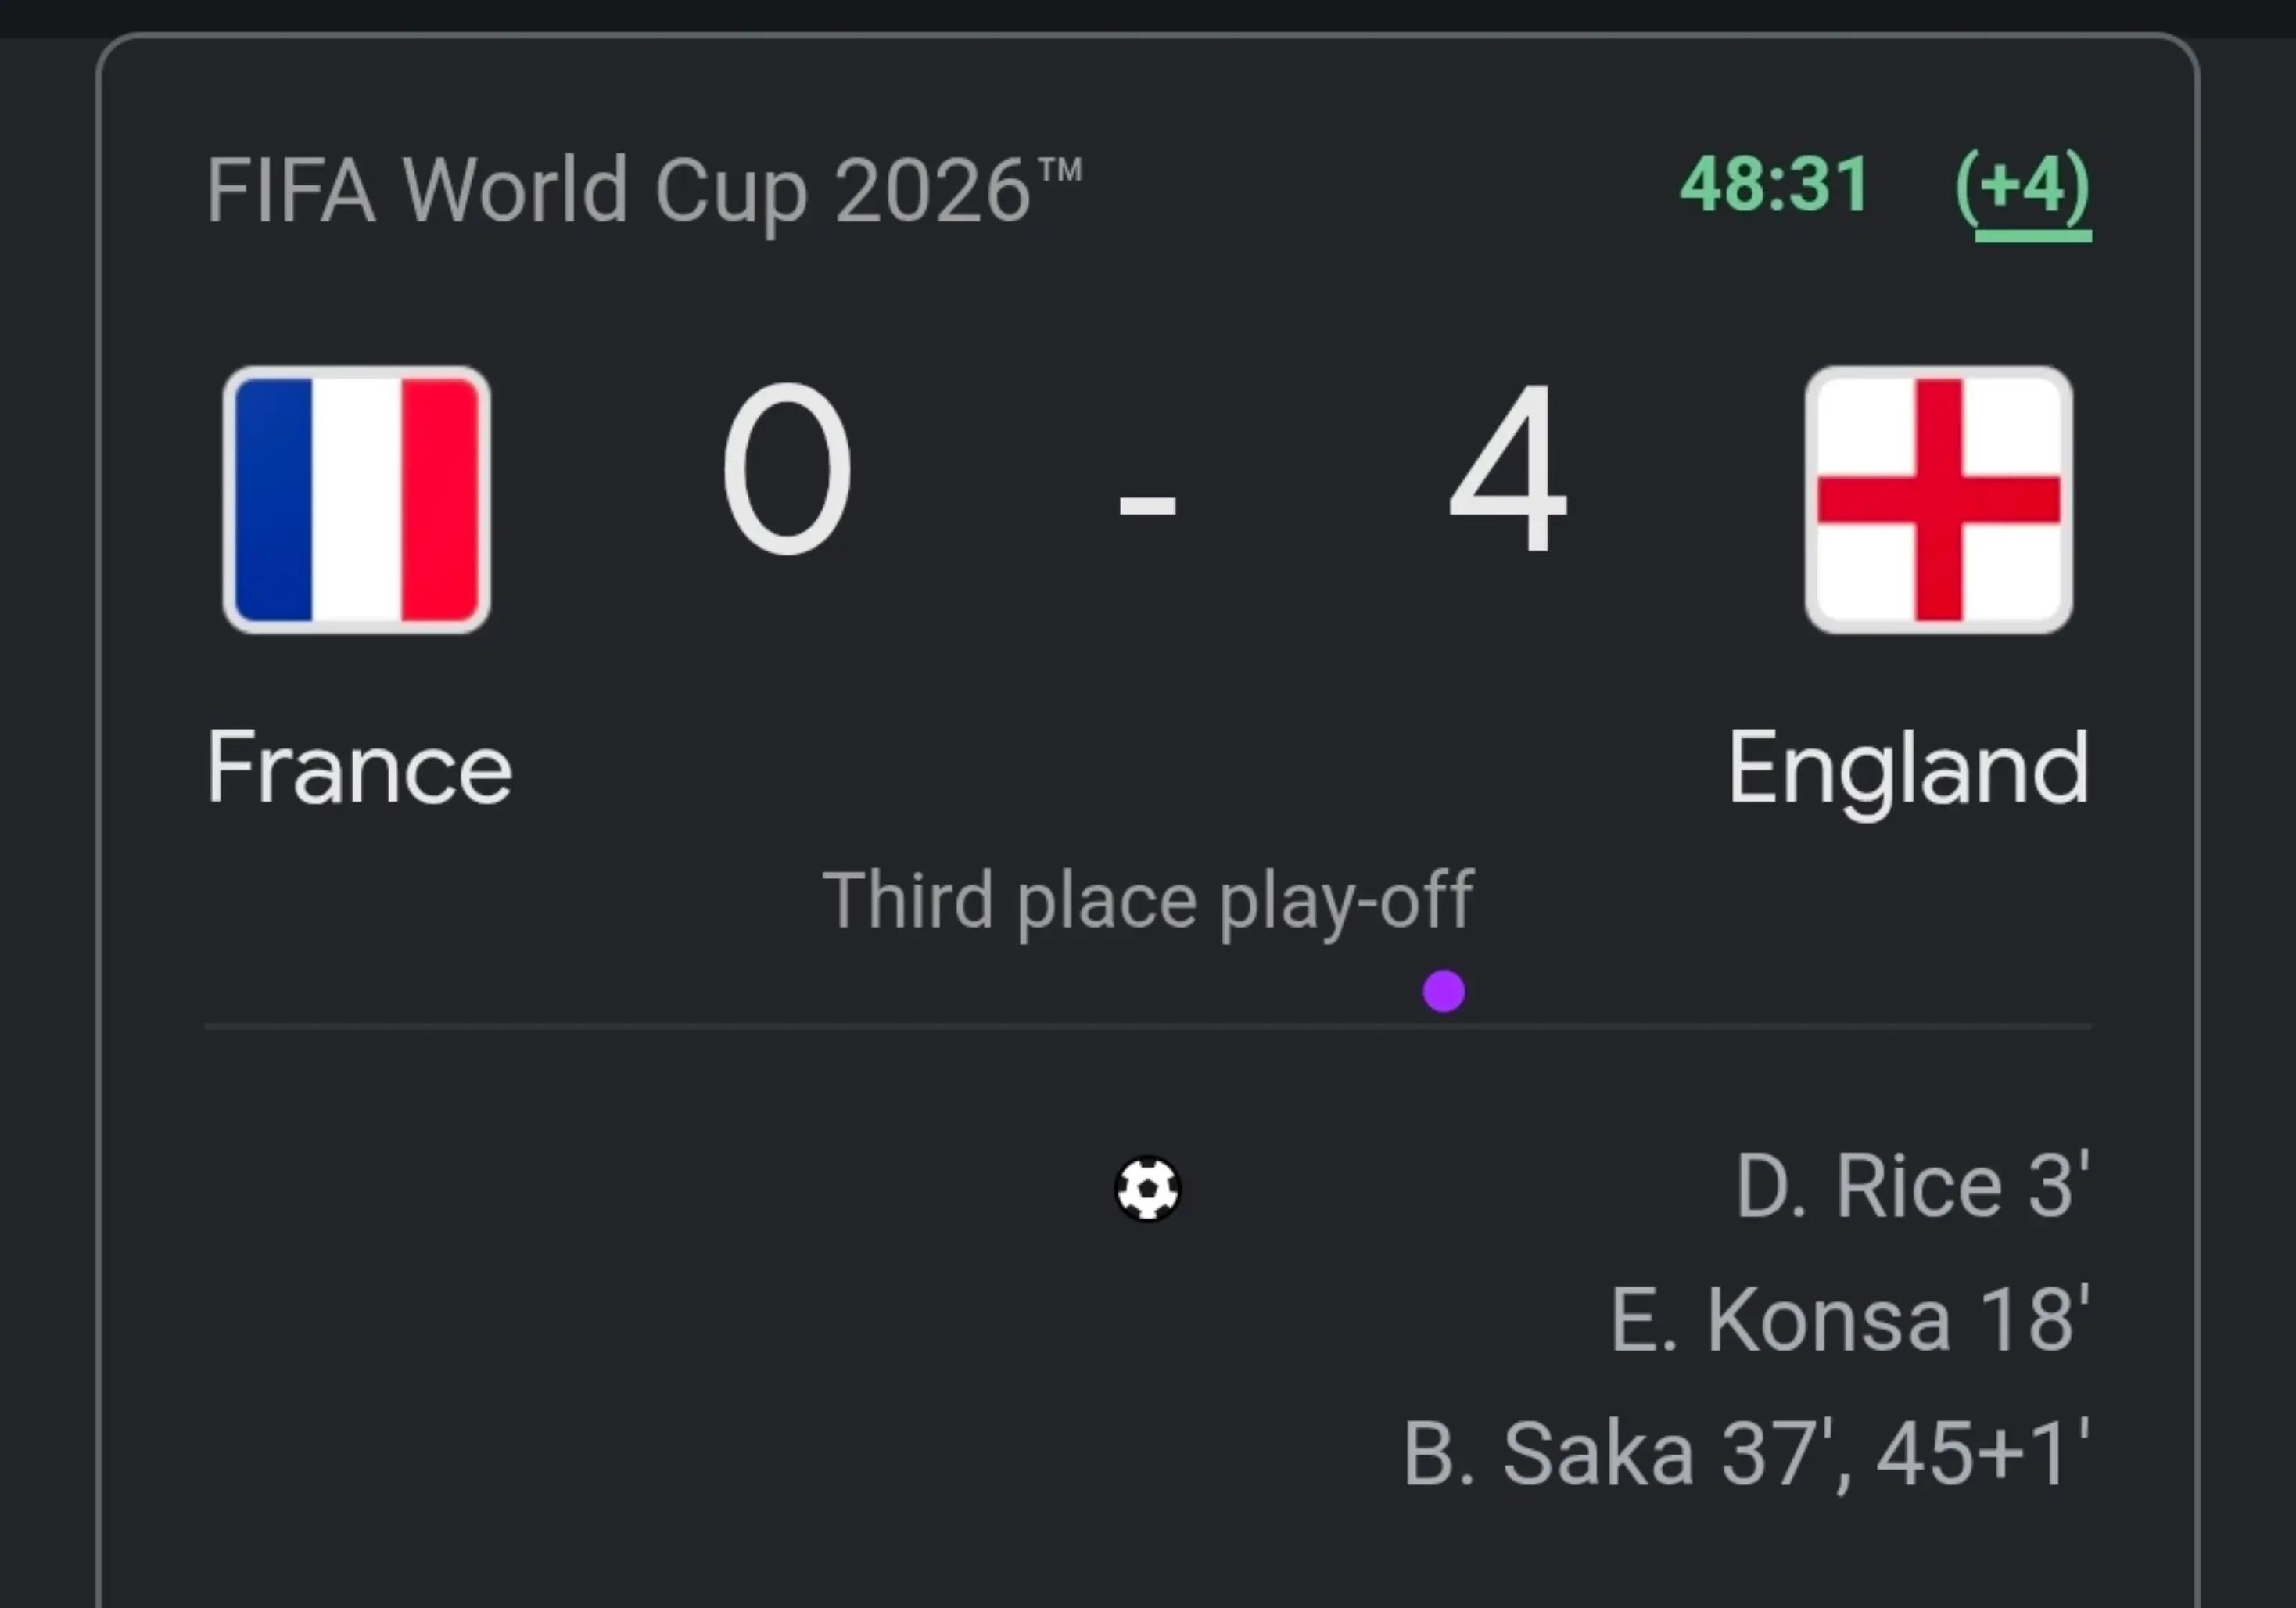Click goal scorer B. Saka 37', 45+1'

click(x=1746, y=1455)
